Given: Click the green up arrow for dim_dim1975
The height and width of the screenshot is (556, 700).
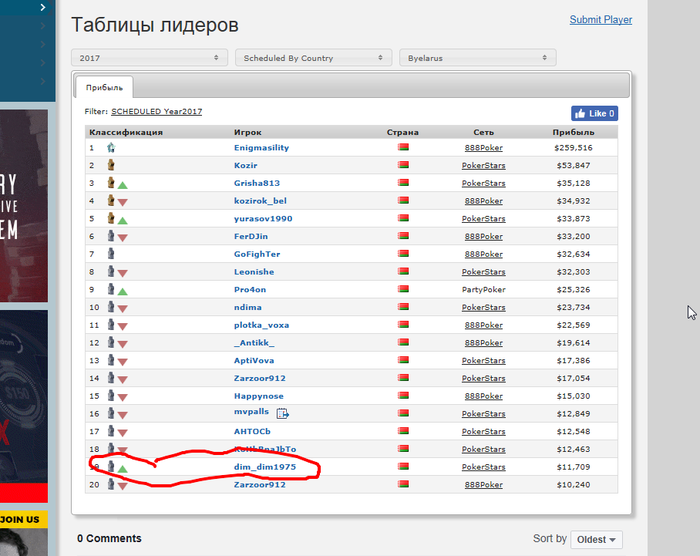Looking at the screenshot, I should 123,468.
